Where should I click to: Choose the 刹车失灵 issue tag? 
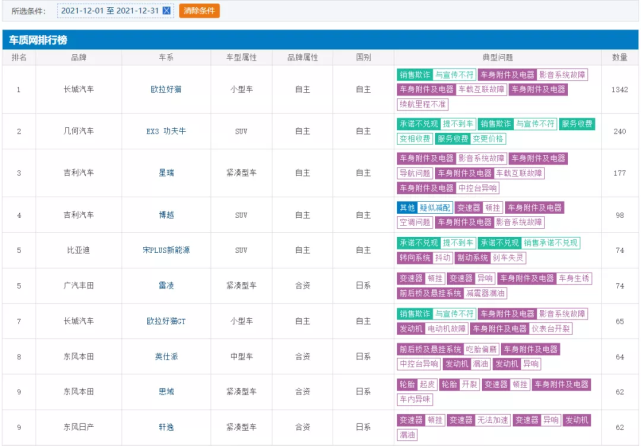point(525,257)
